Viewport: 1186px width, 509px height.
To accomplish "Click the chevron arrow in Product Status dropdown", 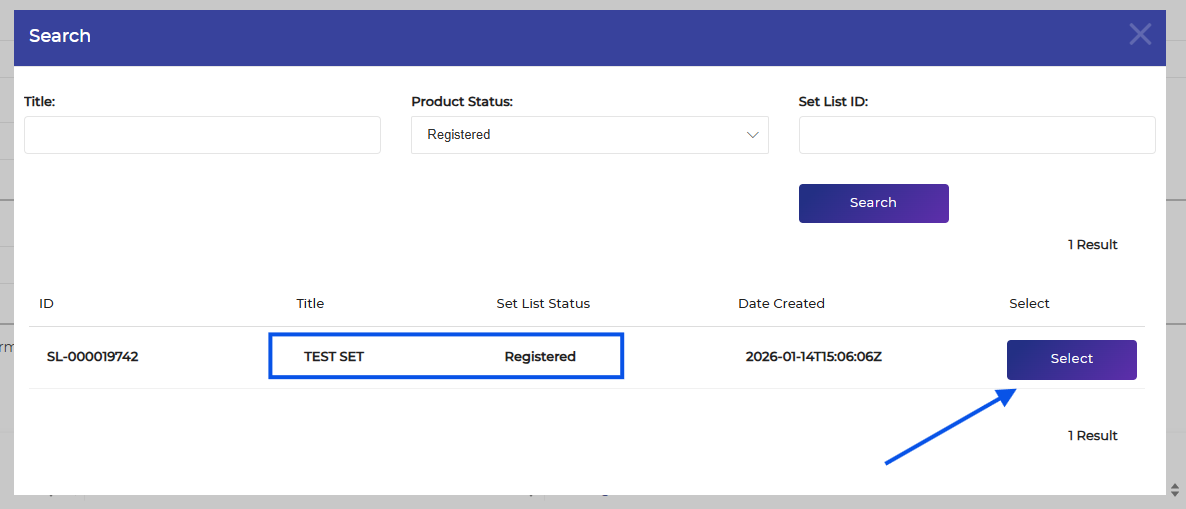I will (753, 135).
